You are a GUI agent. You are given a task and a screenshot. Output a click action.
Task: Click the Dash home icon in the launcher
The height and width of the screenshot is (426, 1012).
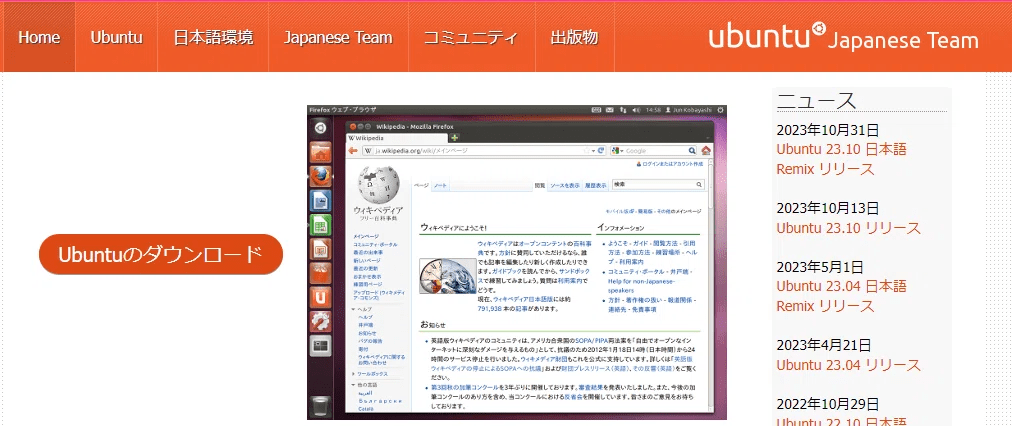tap(319, 128)
